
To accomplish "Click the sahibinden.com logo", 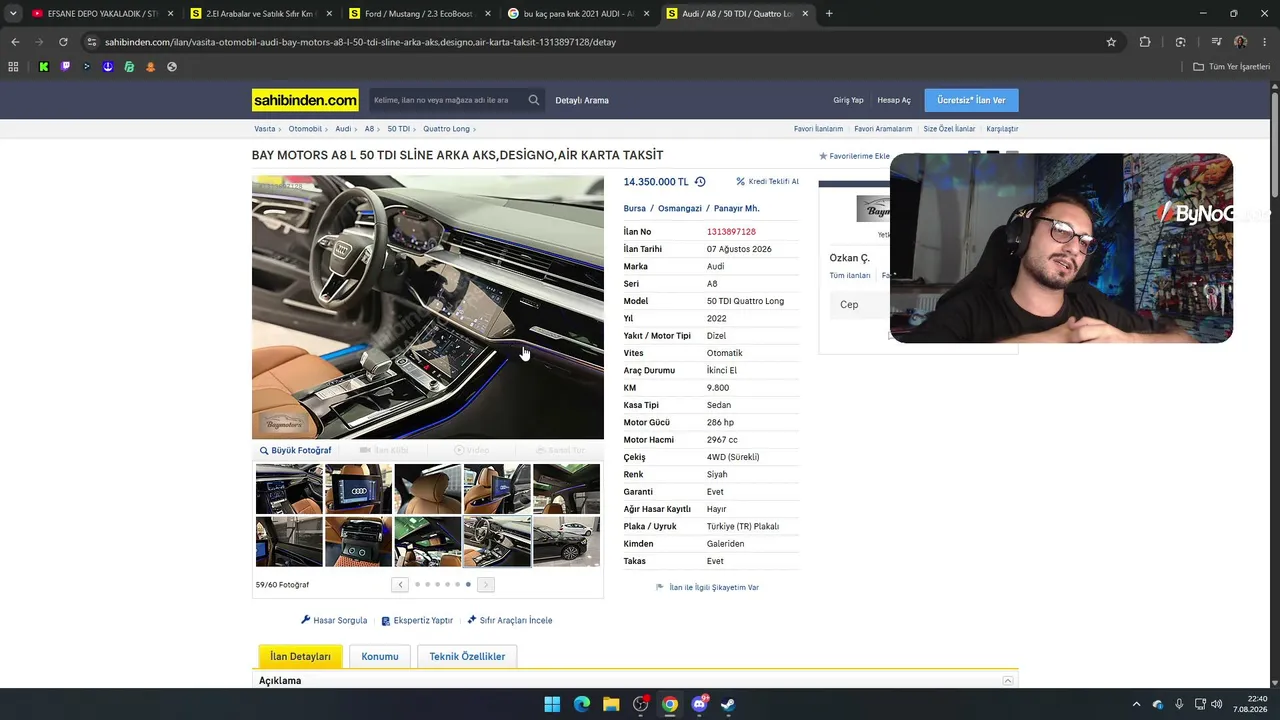I will coord(305,100).
